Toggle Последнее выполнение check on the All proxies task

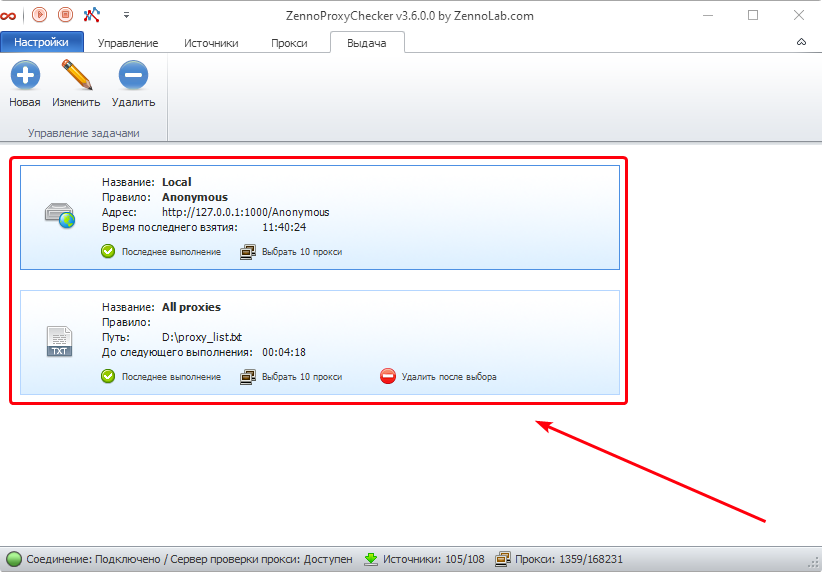(108, 377)
